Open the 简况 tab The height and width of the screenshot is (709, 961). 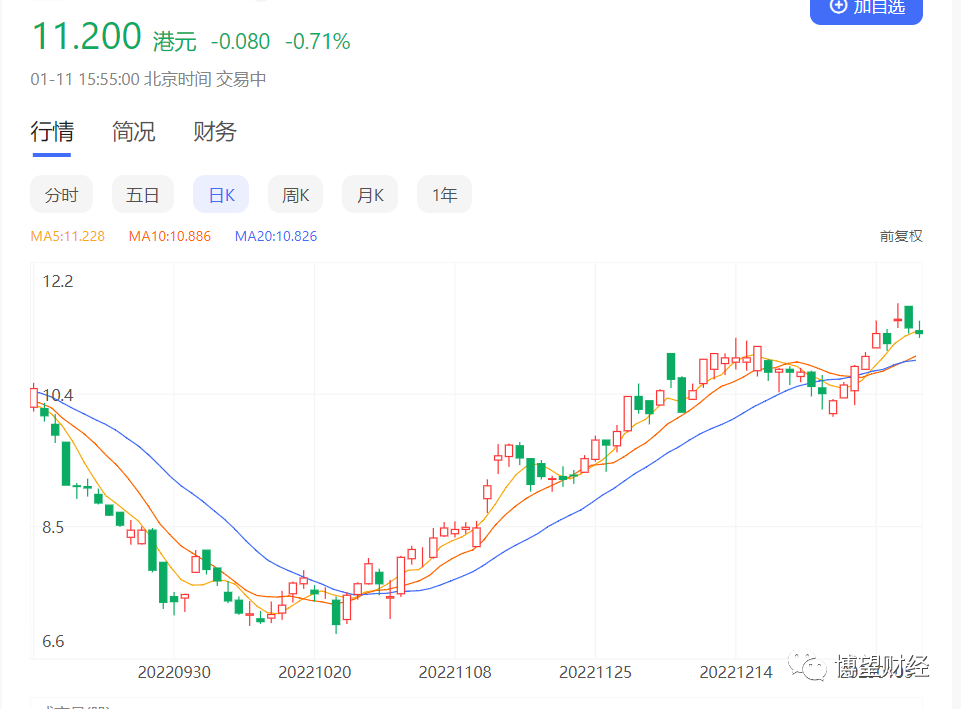pyautogui.click(x=134, y=132)
